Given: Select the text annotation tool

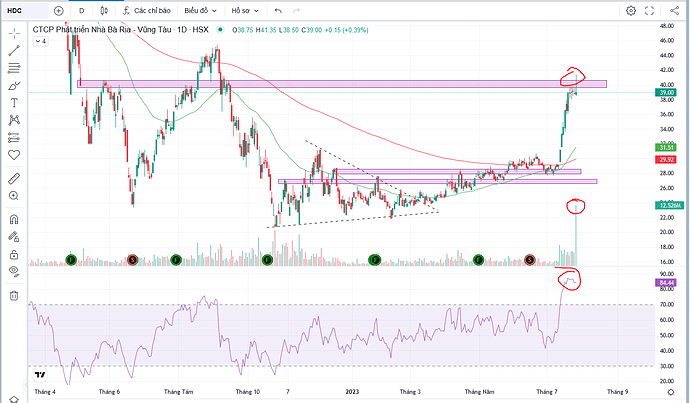Looking at the screenshot, I should 14,103.
